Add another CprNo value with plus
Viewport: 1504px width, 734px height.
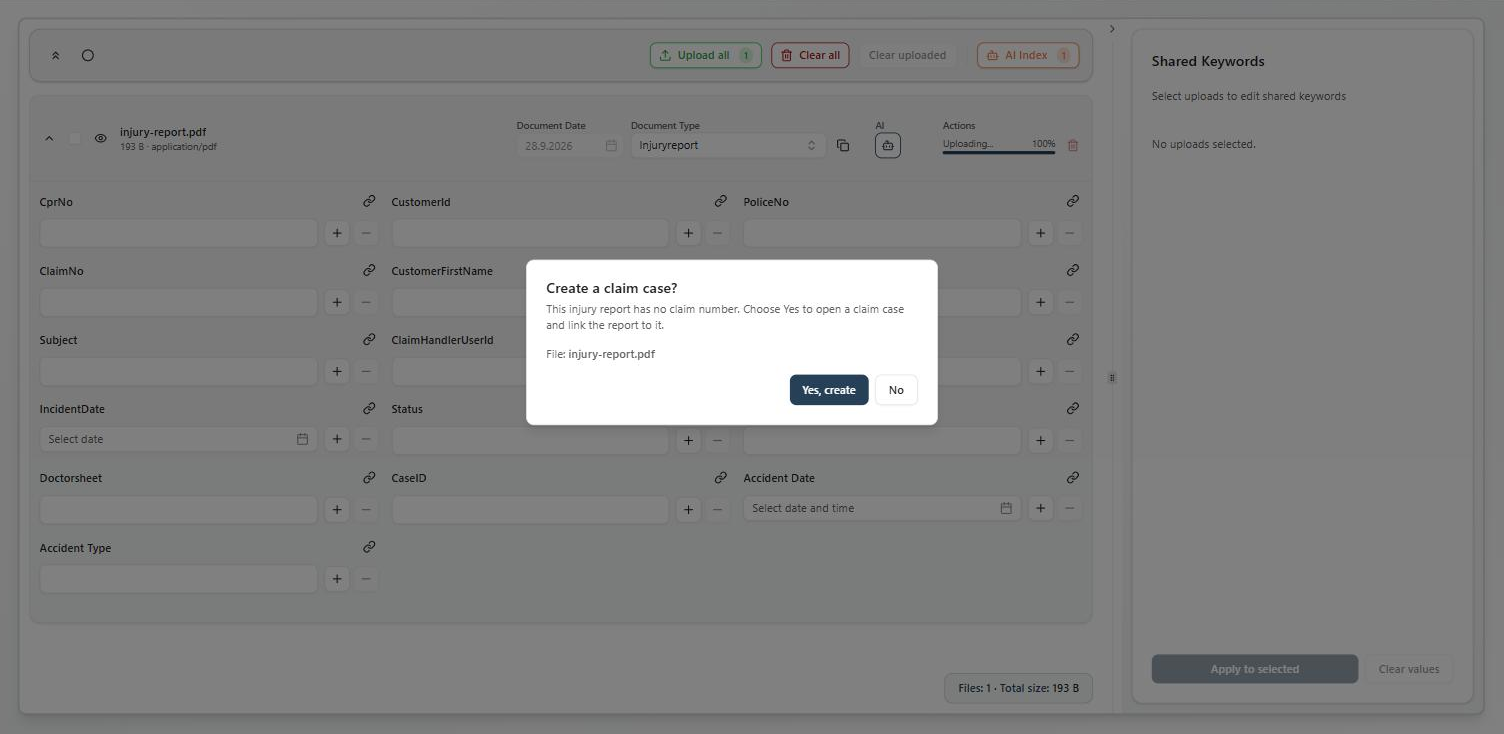(x=337, y=233)
